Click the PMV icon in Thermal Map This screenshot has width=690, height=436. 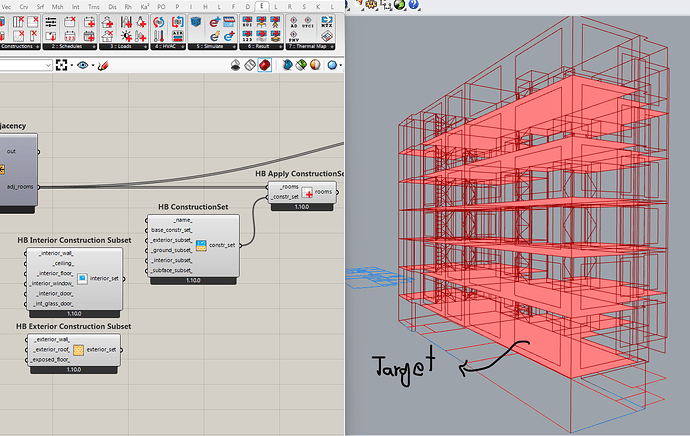click(294, 36)
